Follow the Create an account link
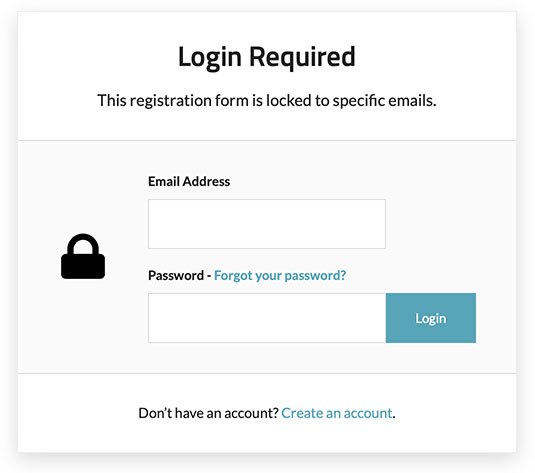 [336, 413]
